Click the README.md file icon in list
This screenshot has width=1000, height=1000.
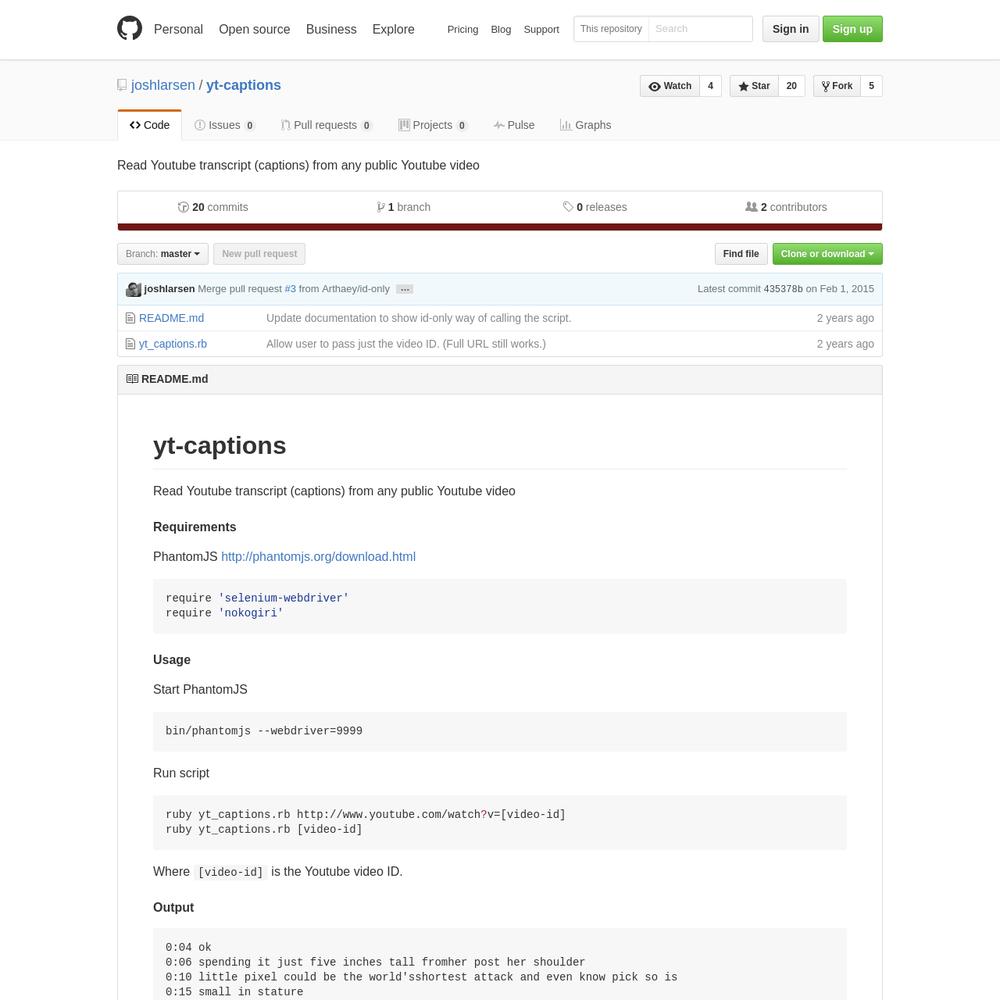click(130, 318)
